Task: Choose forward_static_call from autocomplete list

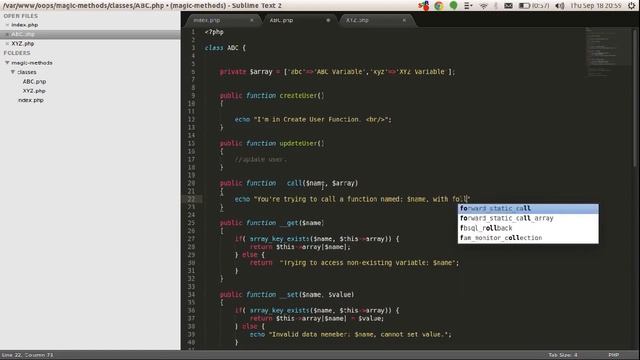Action: (x=528, y=209)
